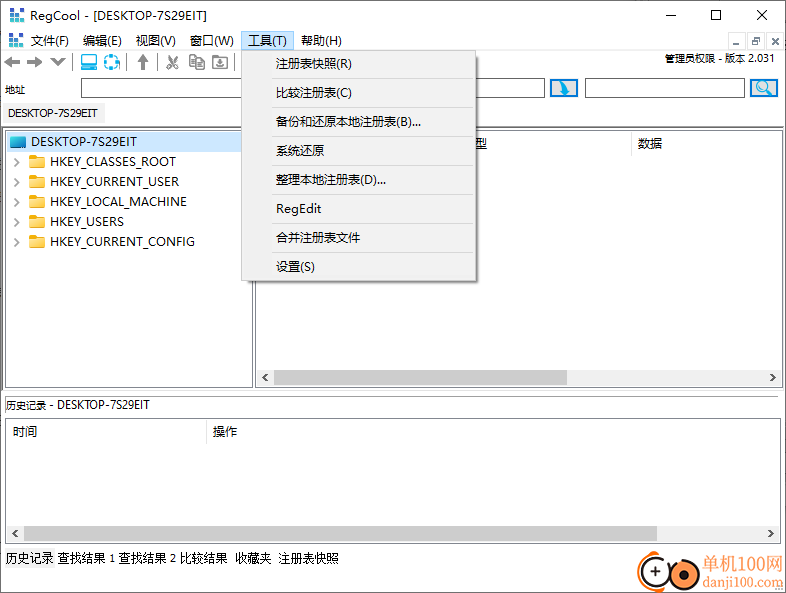Click the computer icon beside DESKTOP-7S29EIT in the tree
Viewport: 786px width, 593px height.
pos(18,142)
